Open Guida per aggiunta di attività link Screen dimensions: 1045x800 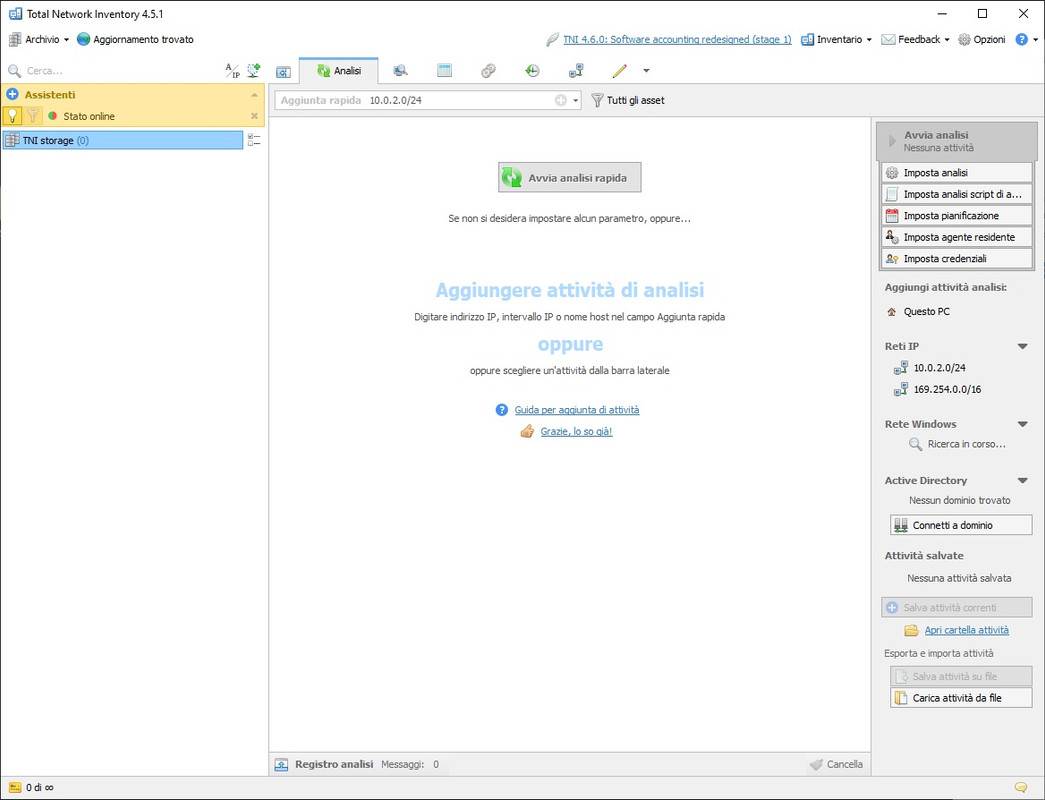pos(576,410)
